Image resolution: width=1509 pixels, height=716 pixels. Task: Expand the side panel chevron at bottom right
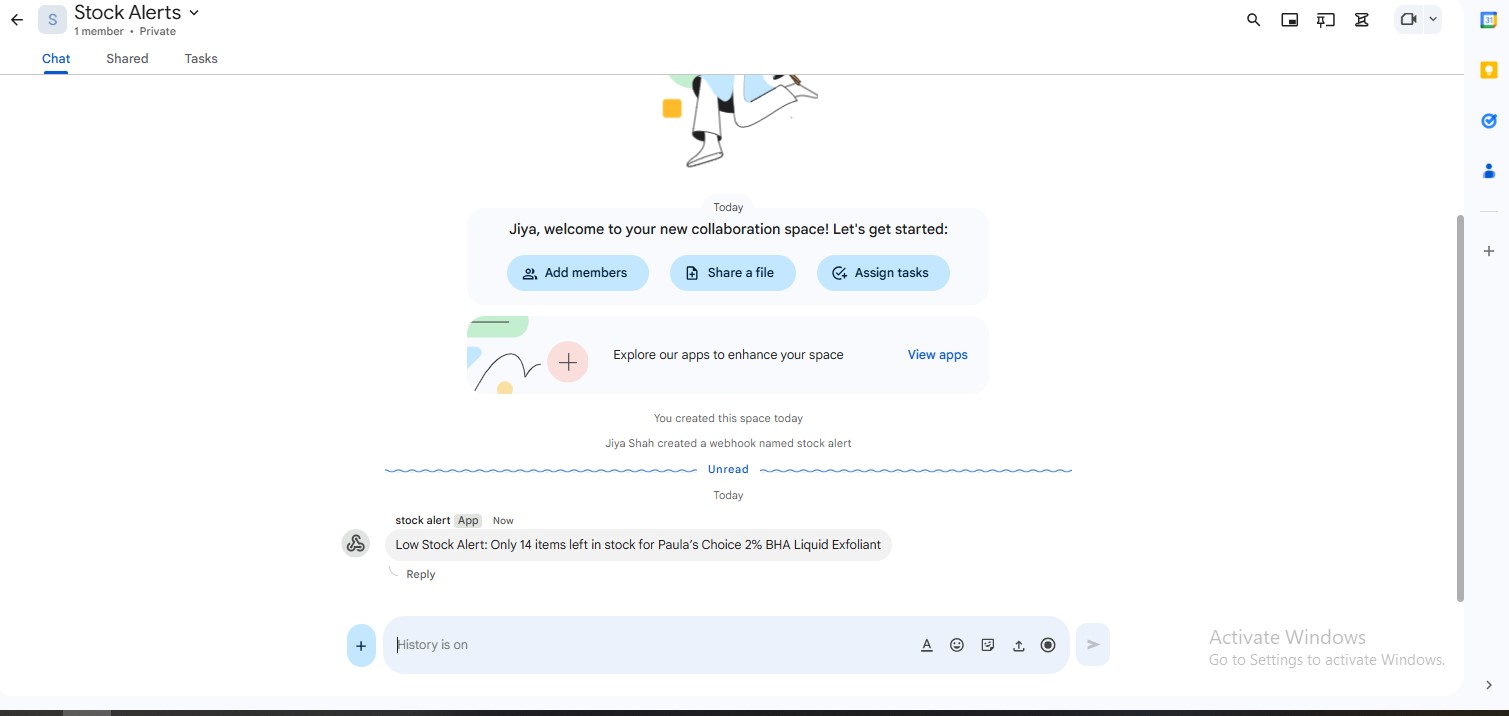point(1488,685)
